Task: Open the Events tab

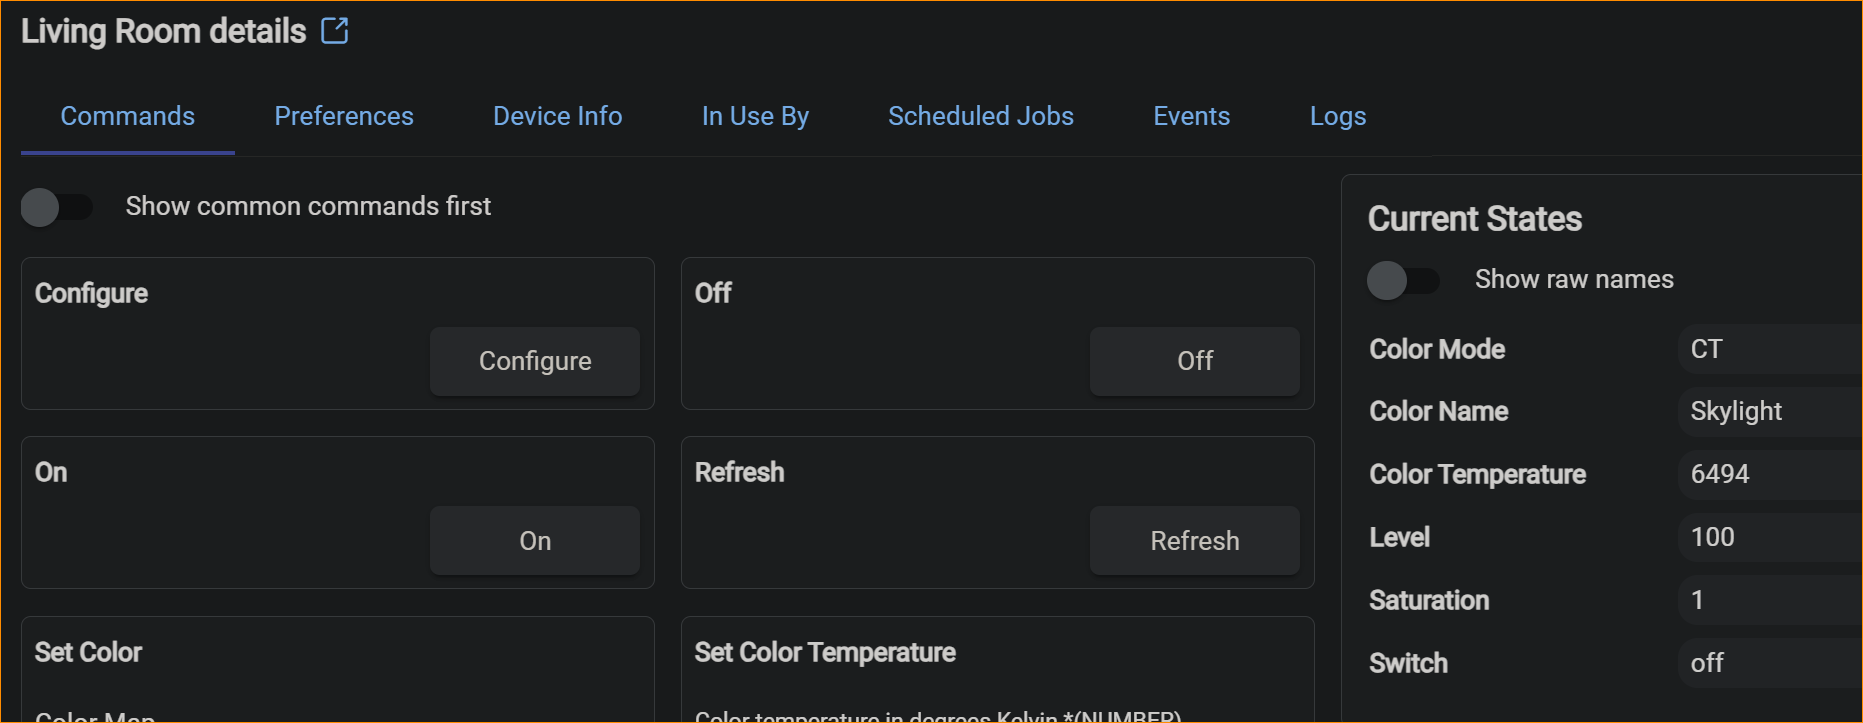Action: point(1191,117)
